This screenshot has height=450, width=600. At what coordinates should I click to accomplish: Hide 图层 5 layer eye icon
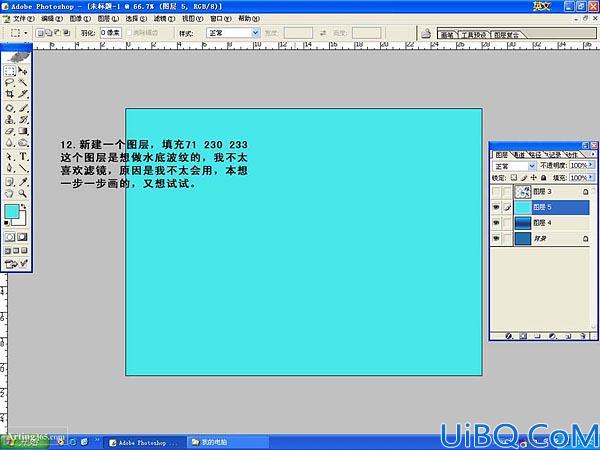point(496,207)
